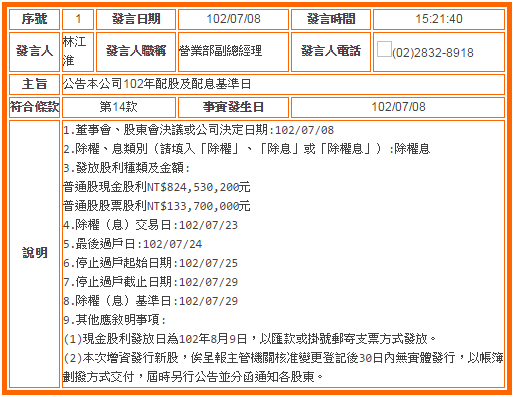Select the 第14款 clause cell
Image resolution: width=514 pixels, height=397 pixels.
(119, 107)
